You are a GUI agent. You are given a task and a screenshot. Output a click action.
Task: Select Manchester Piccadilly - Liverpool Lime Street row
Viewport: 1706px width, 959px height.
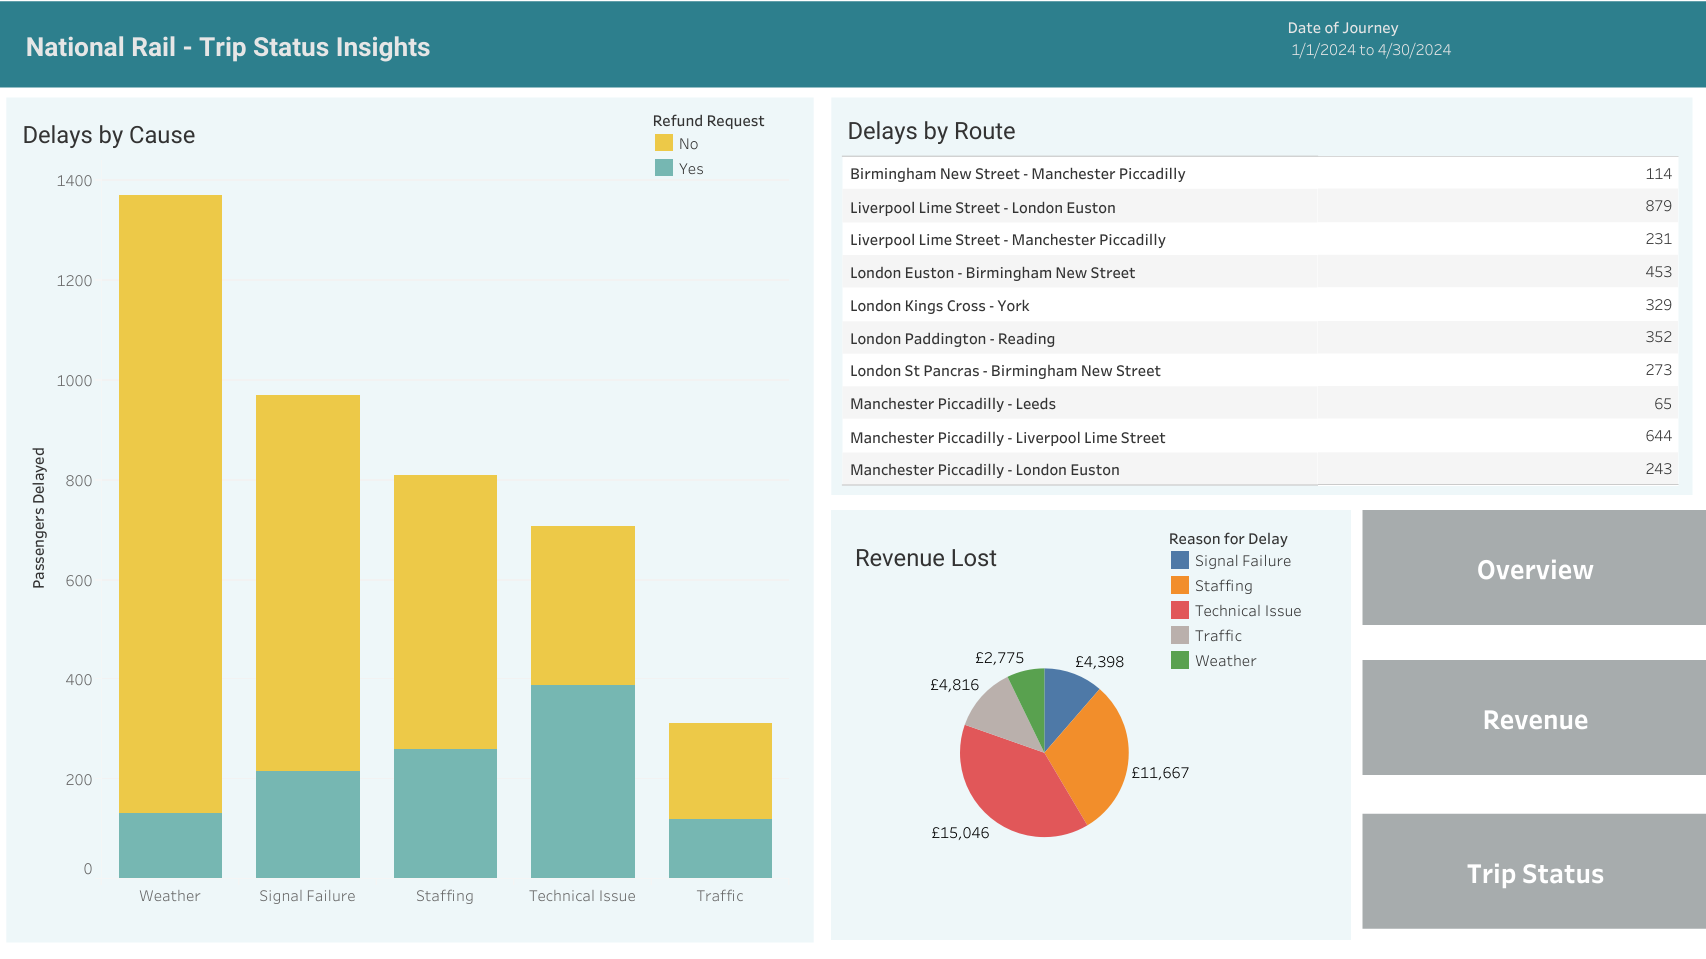point(1260,437)
